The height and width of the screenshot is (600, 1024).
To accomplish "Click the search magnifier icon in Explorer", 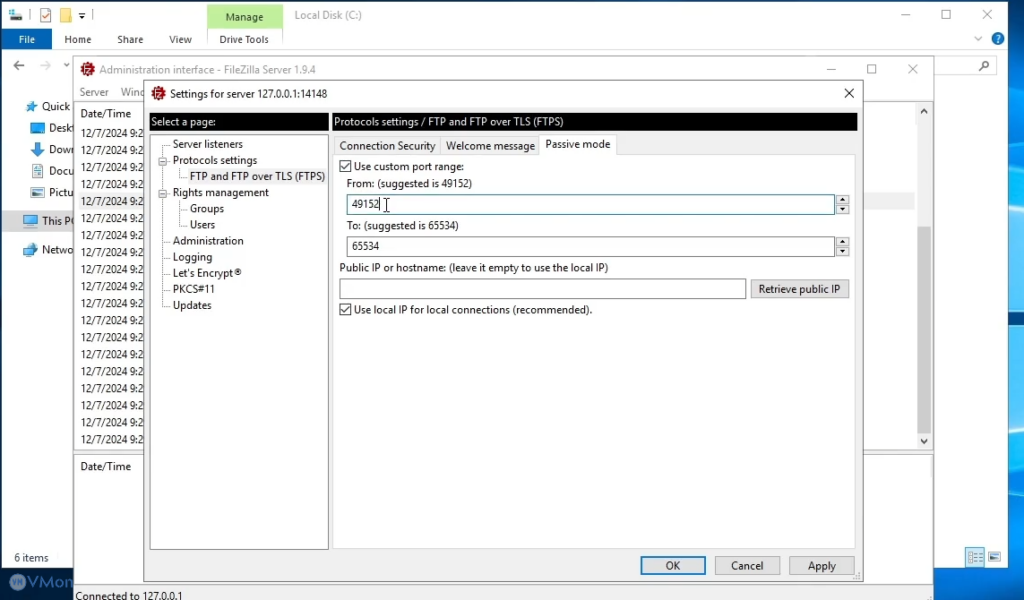I will (x=985, y=66).
